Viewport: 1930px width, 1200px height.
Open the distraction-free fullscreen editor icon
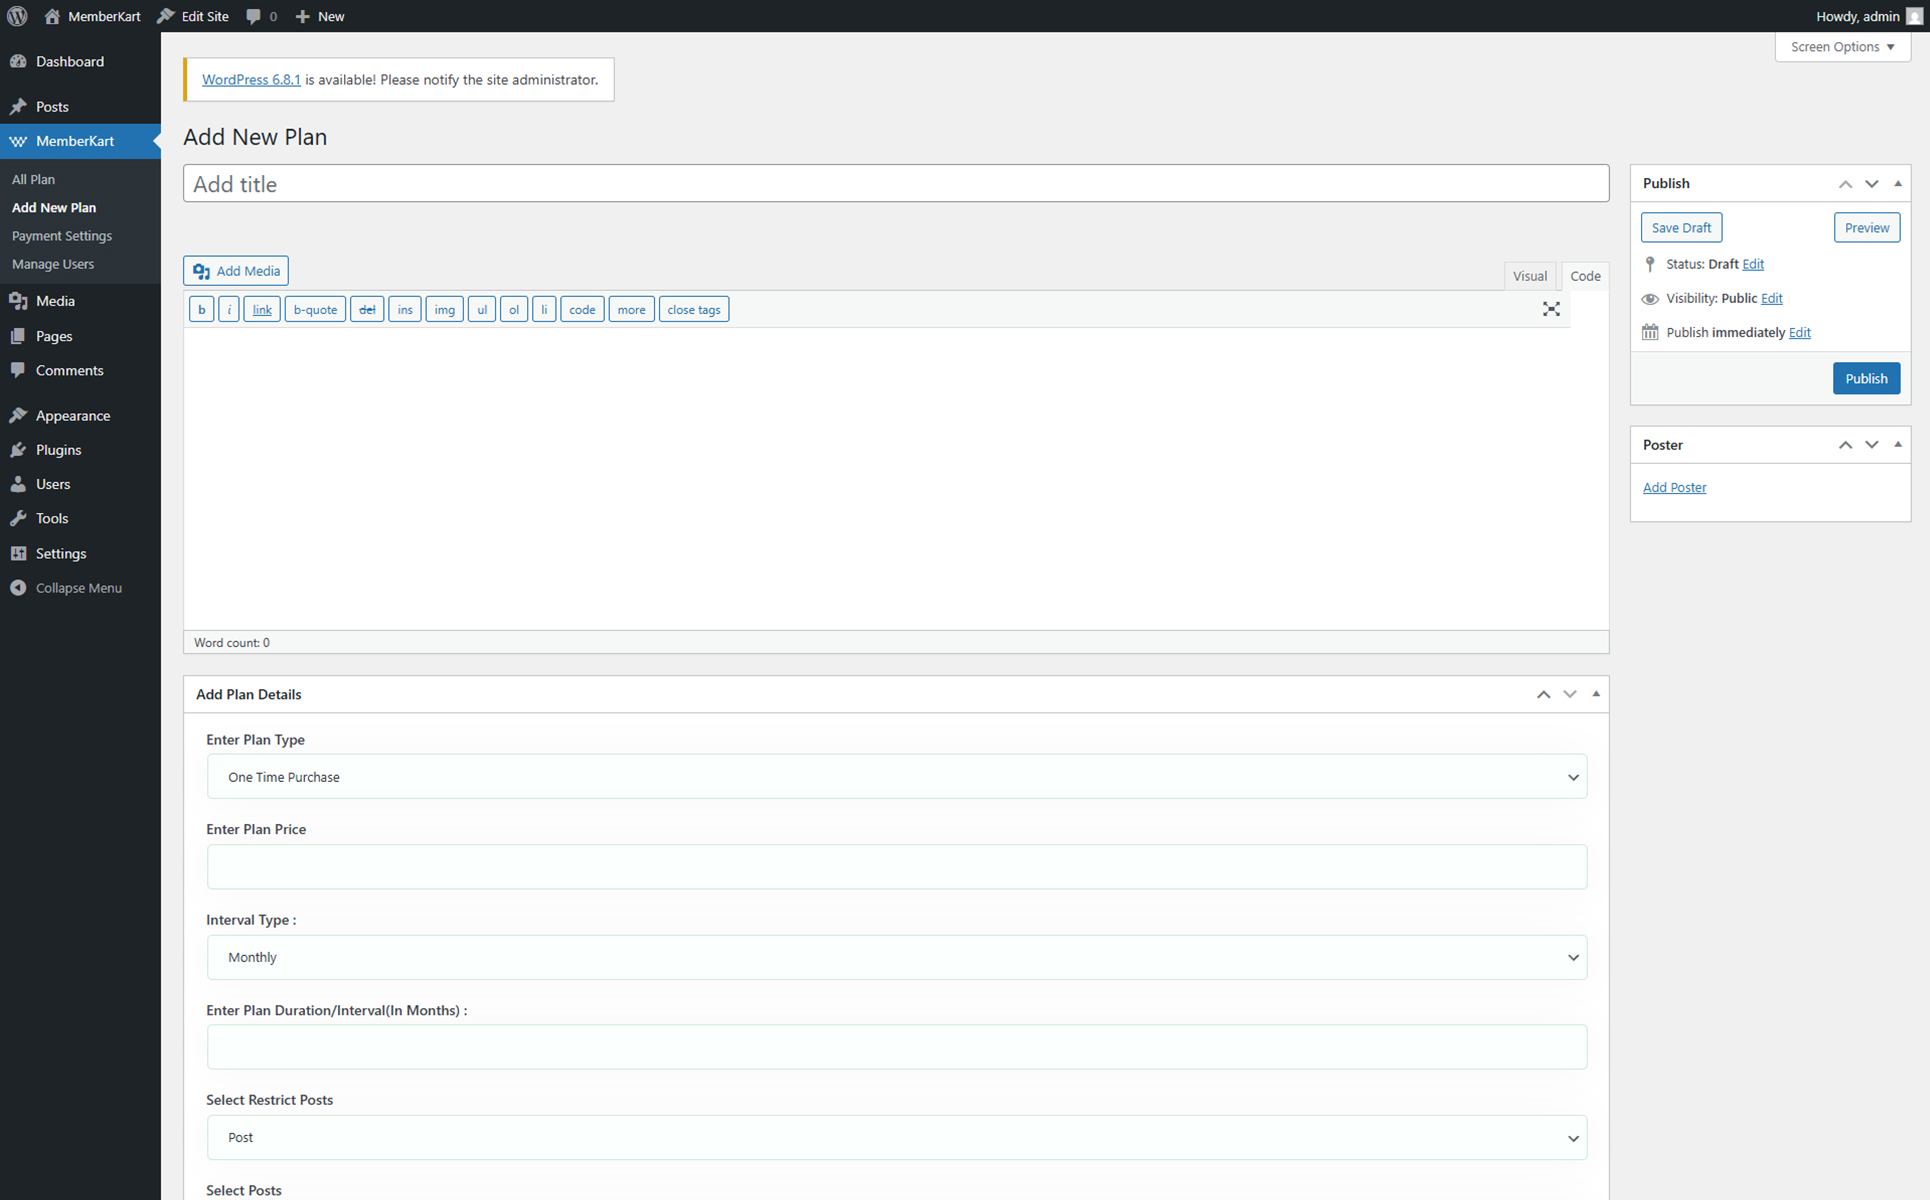pyautogui.click(x=1551, y=309)
